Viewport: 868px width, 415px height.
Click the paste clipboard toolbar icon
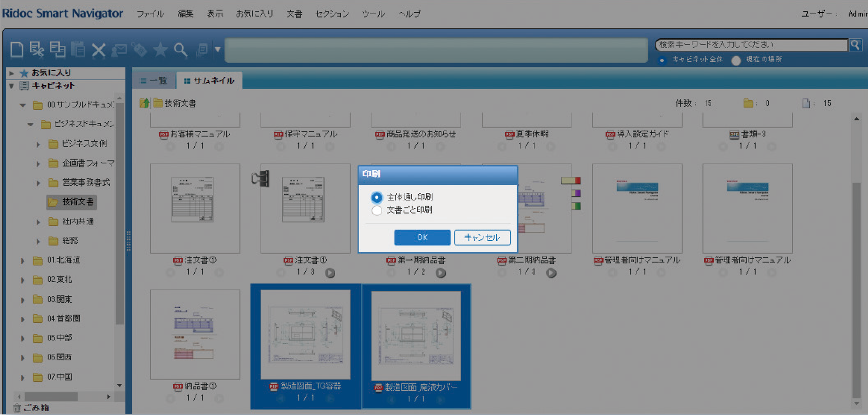coord(78,49)
